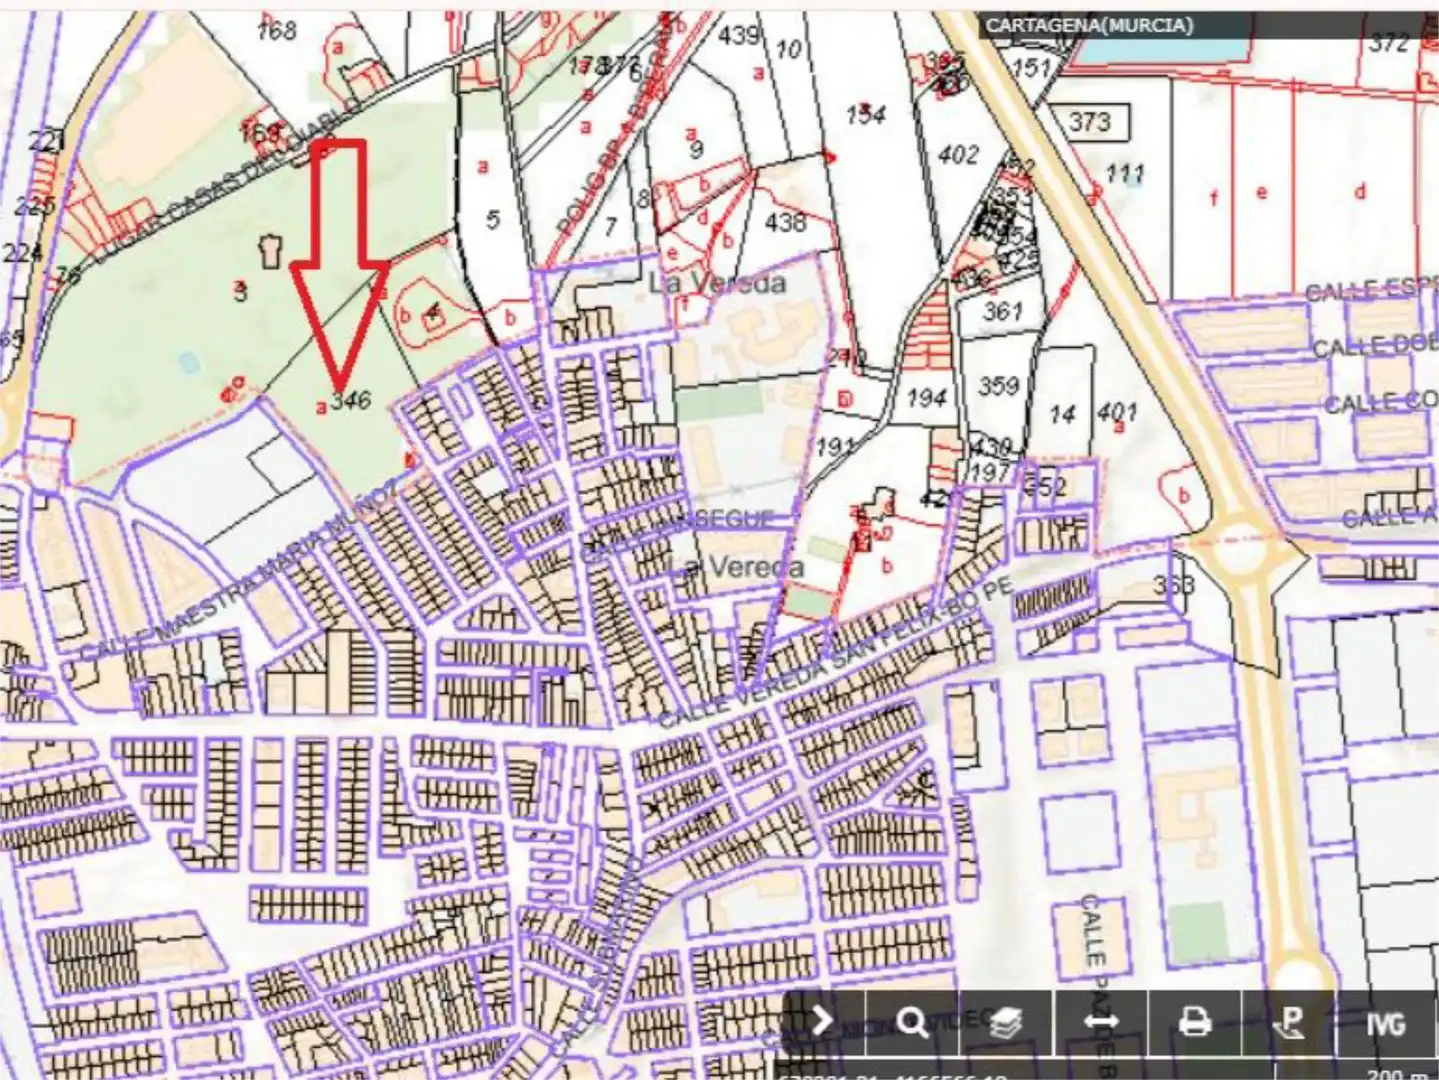Screen dimensions: 1439x1080
Task: Click parcel 438 on the map
Action: click(x=785, y=221)
